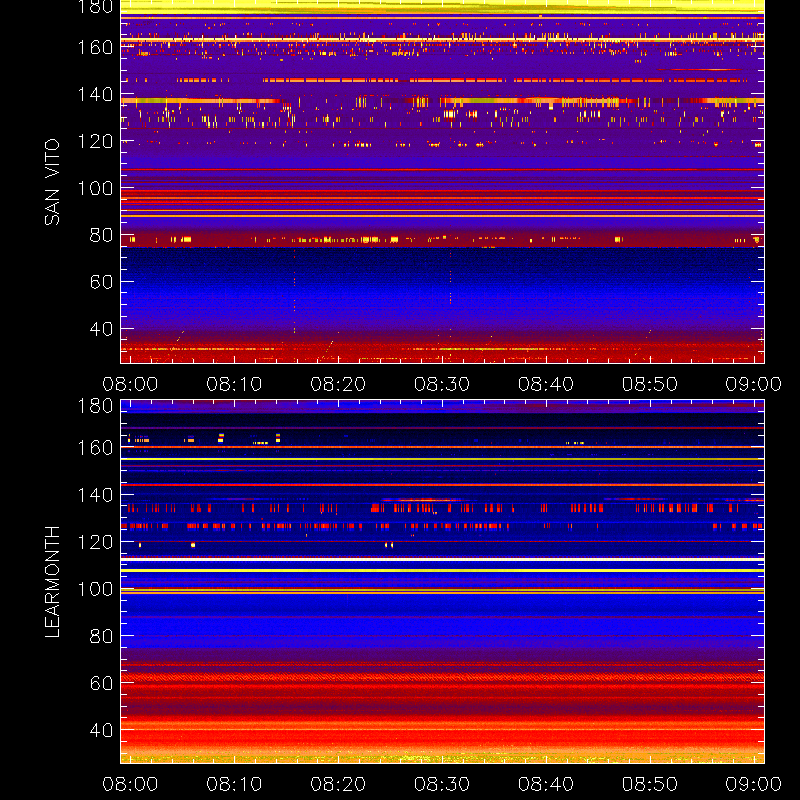Select the 160 frequency tick of San Vito plot

pos(95,47)
